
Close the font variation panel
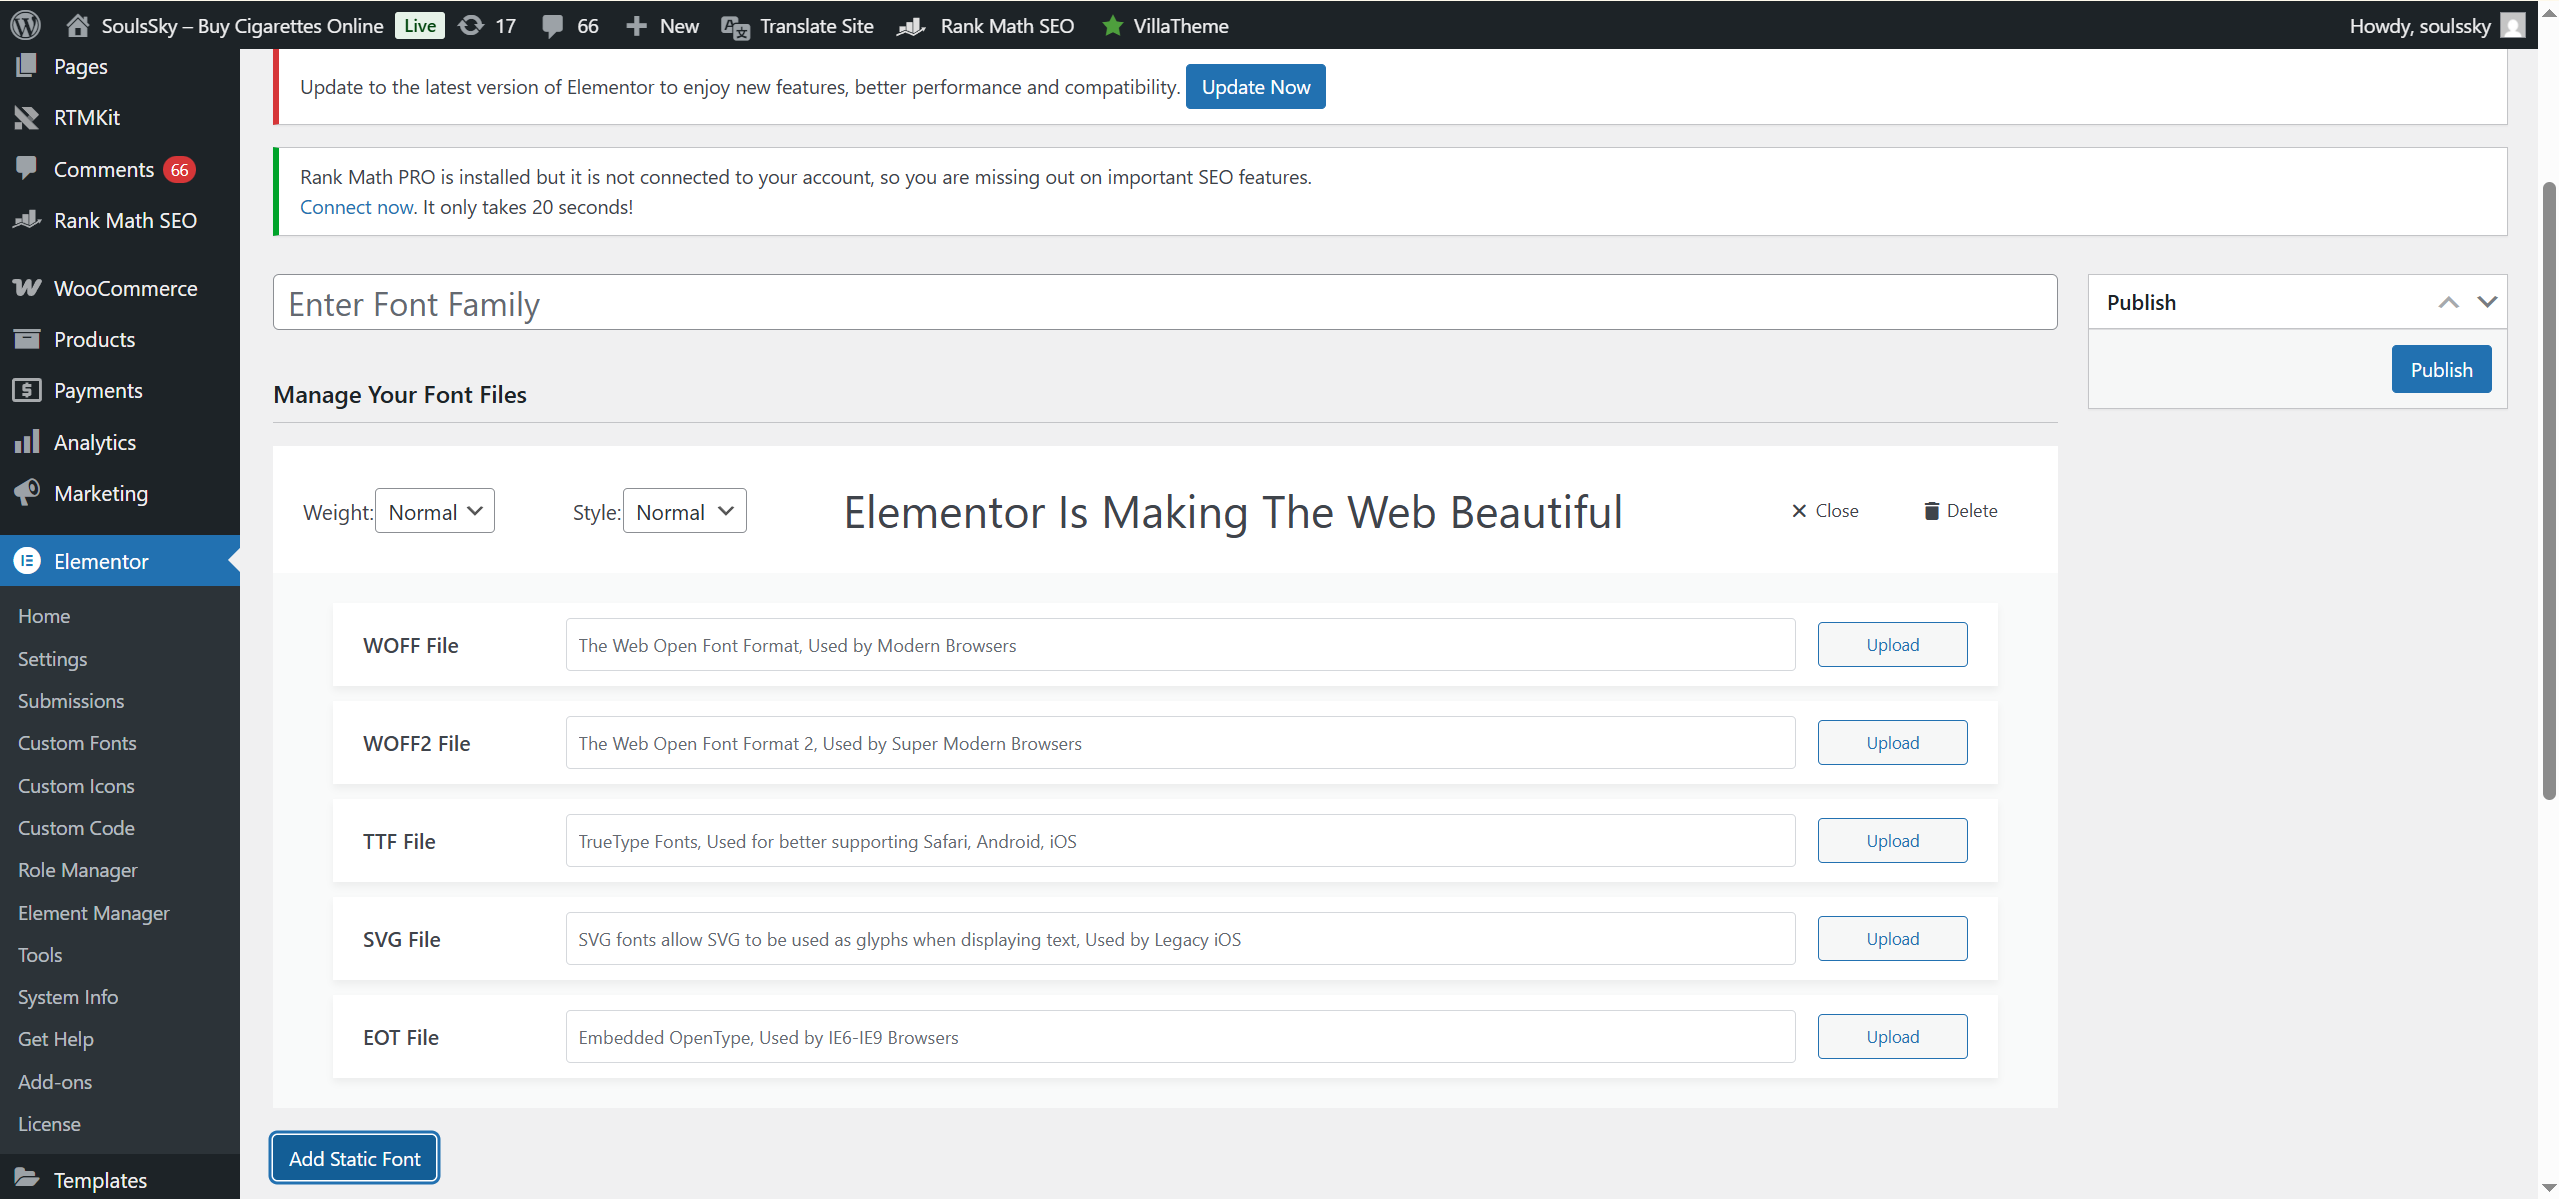[x=1824, y=511]
